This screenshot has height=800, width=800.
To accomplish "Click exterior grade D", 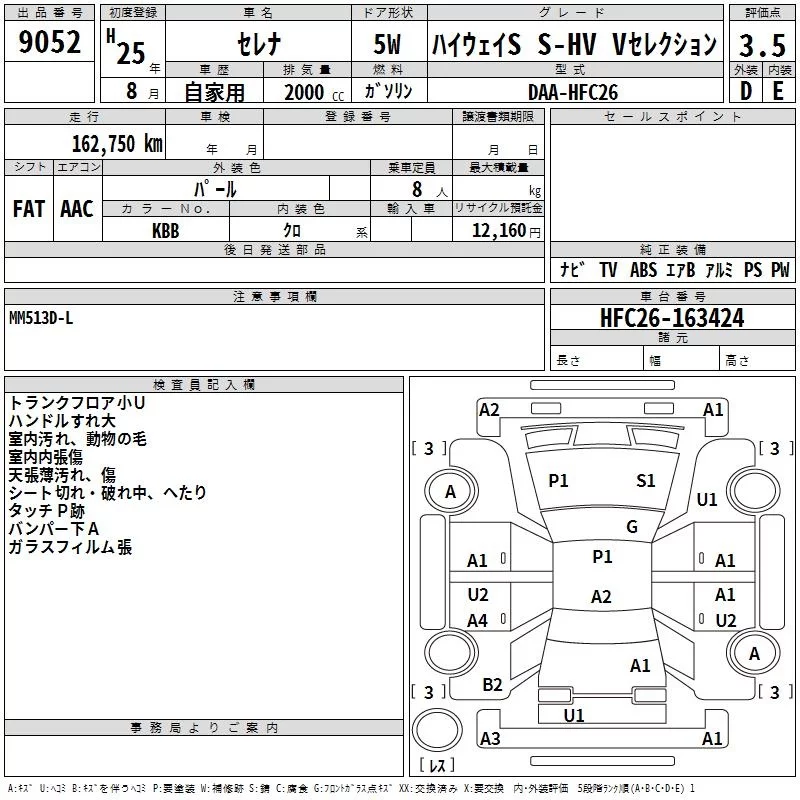I will click(x=745, y=91).
